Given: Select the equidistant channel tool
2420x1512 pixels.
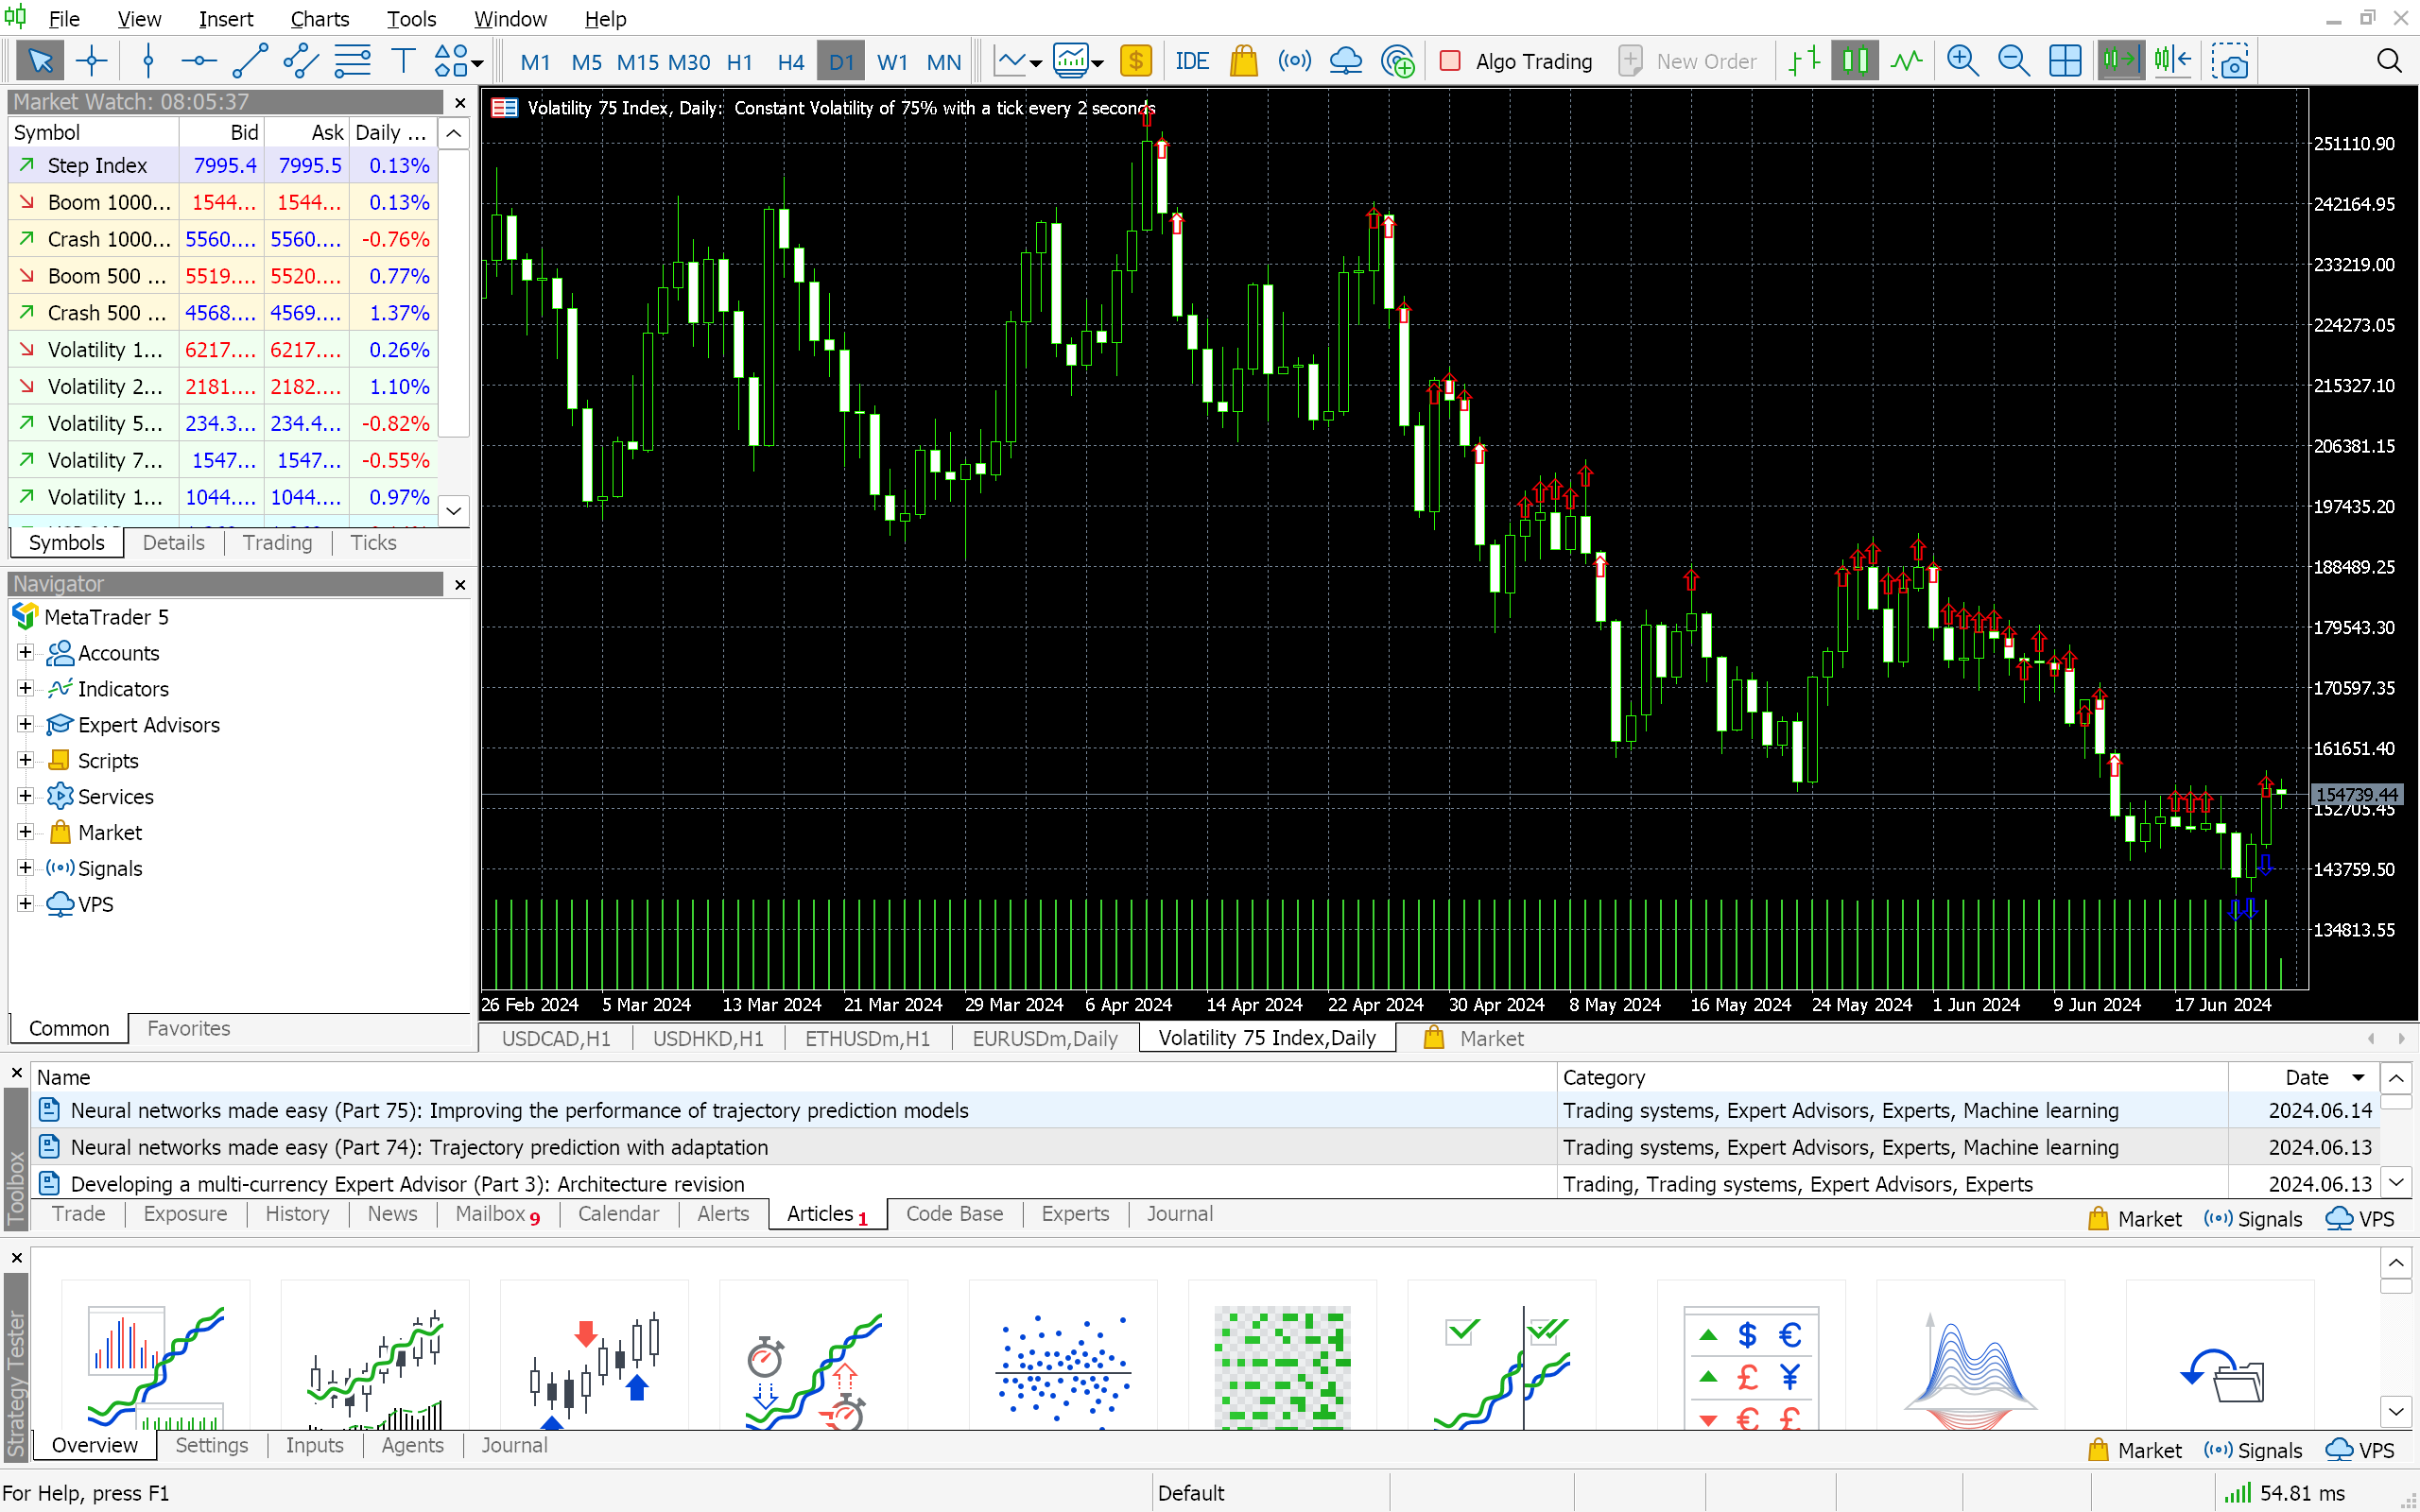Looking at the screenshot, I should [x=301, y=61].
